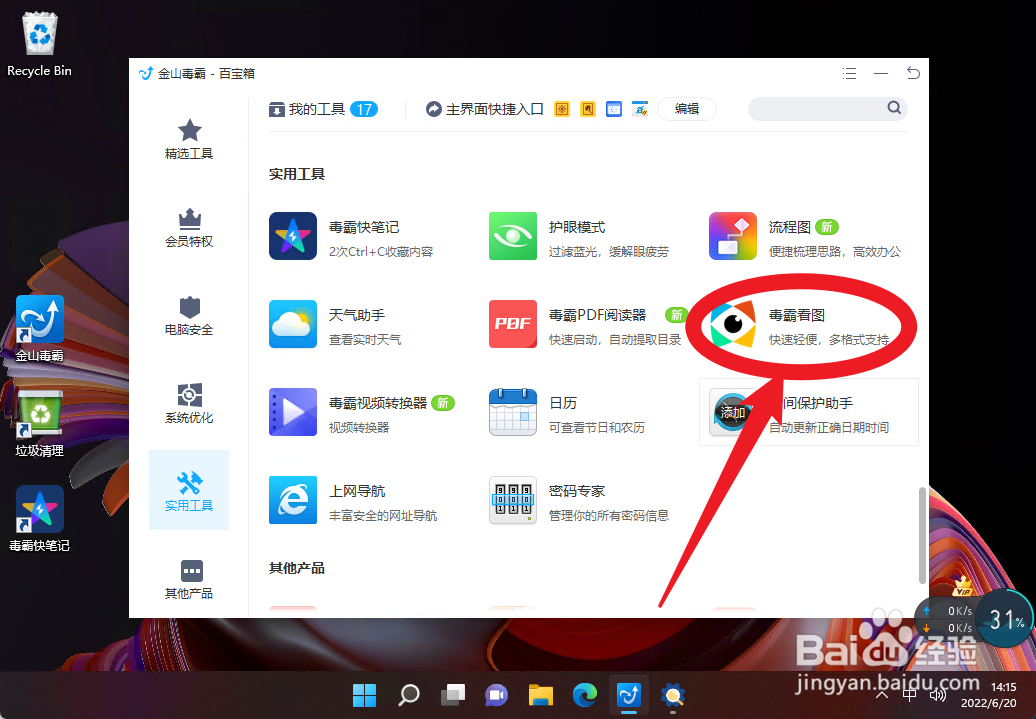Viewport: 1036px width, 719px height.
Task: Open 流程图 tool icon
Action: 733,236
